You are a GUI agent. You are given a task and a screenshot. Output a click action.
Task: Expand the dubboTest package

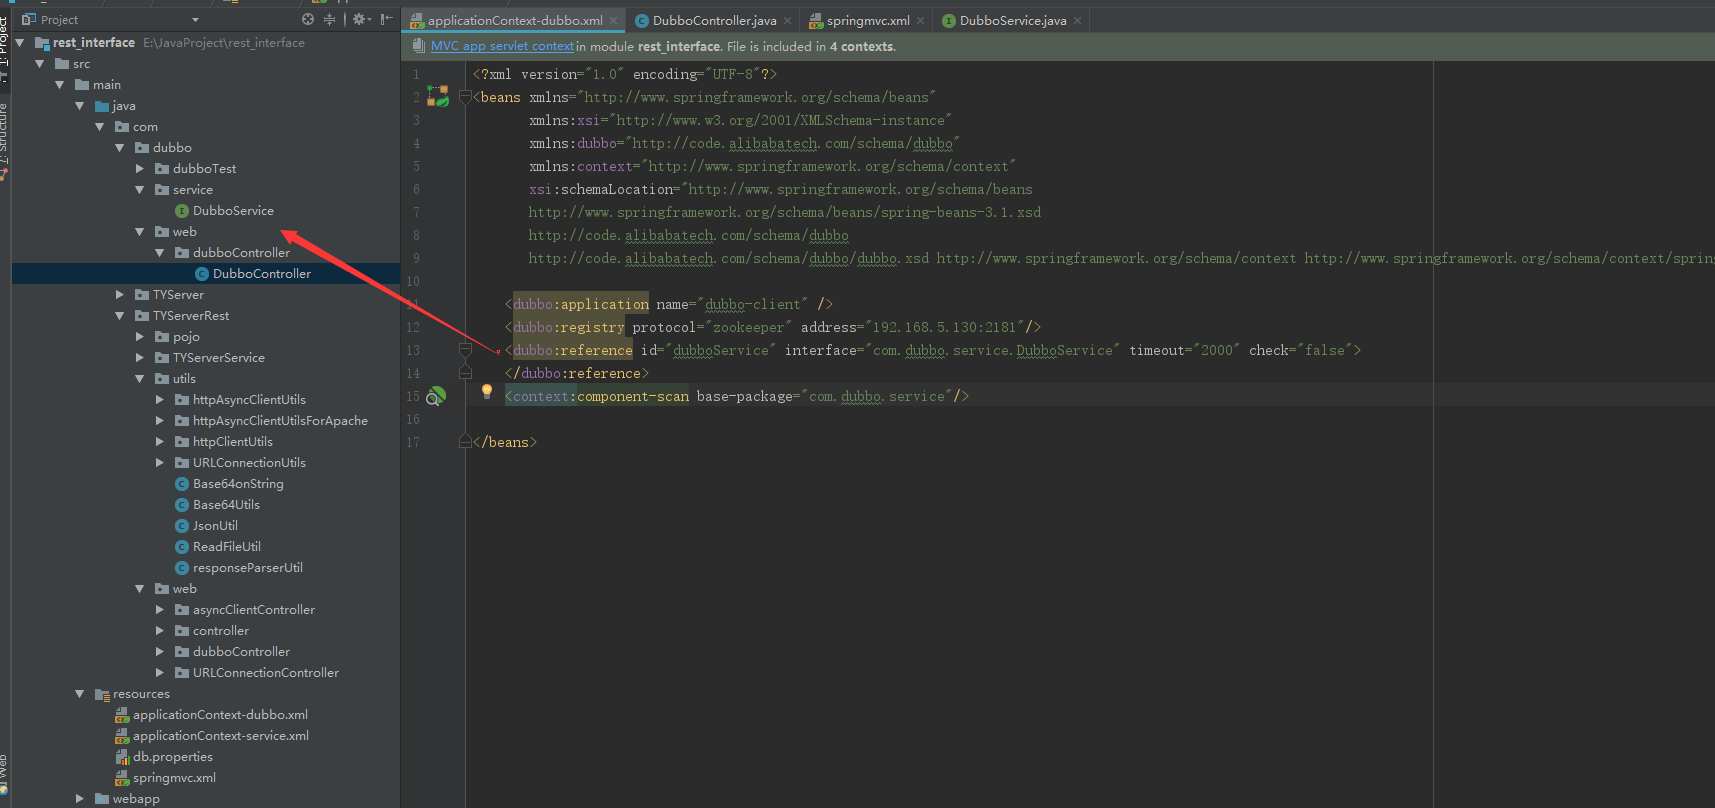pos(139,169)
